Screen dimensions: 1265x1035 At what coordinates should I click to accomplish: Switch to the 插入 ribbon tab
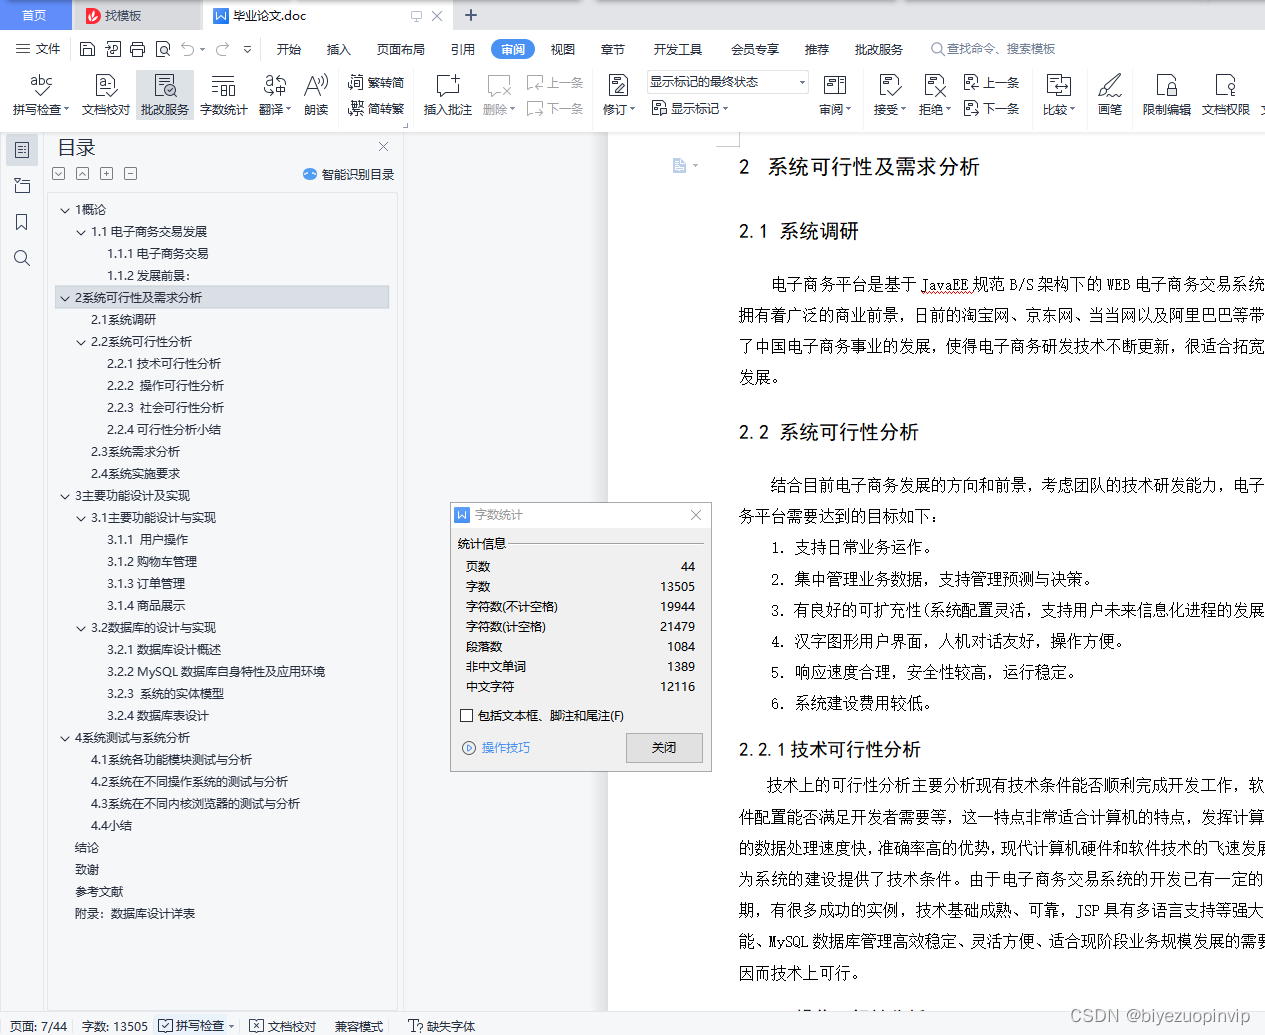339,49
